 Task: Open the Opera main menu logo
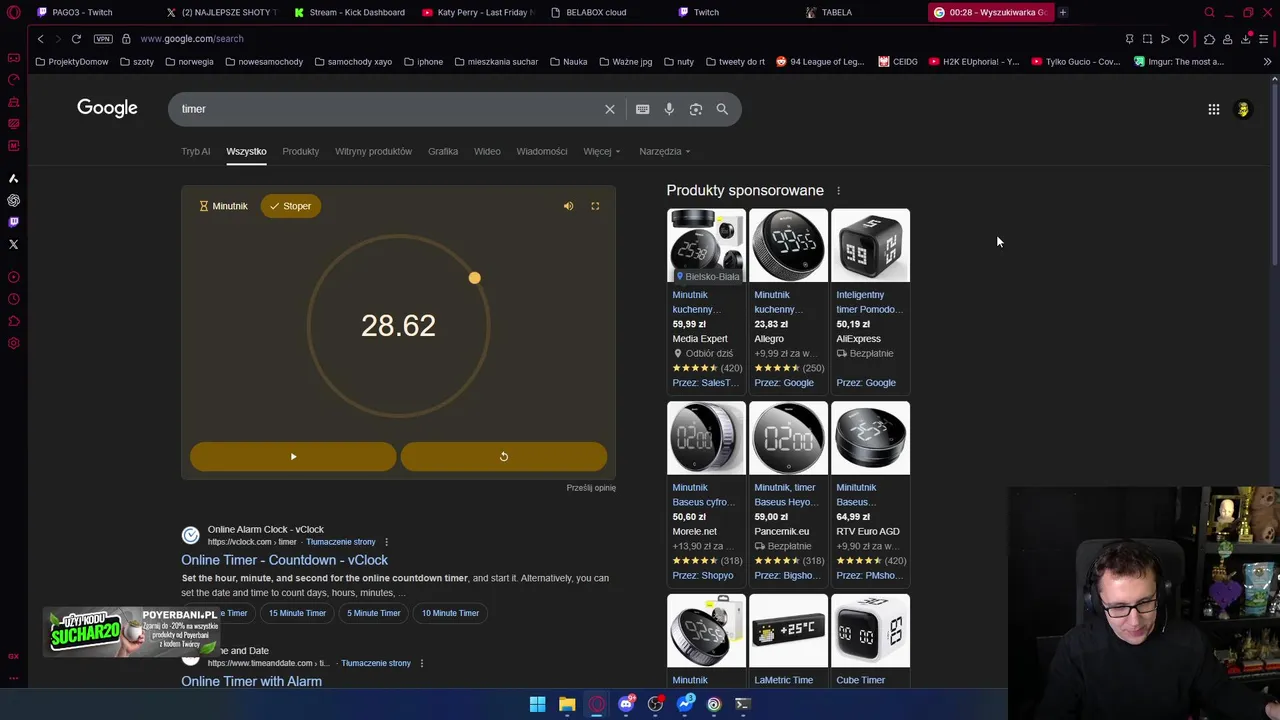pyautogui.click(x=13, y=12)
